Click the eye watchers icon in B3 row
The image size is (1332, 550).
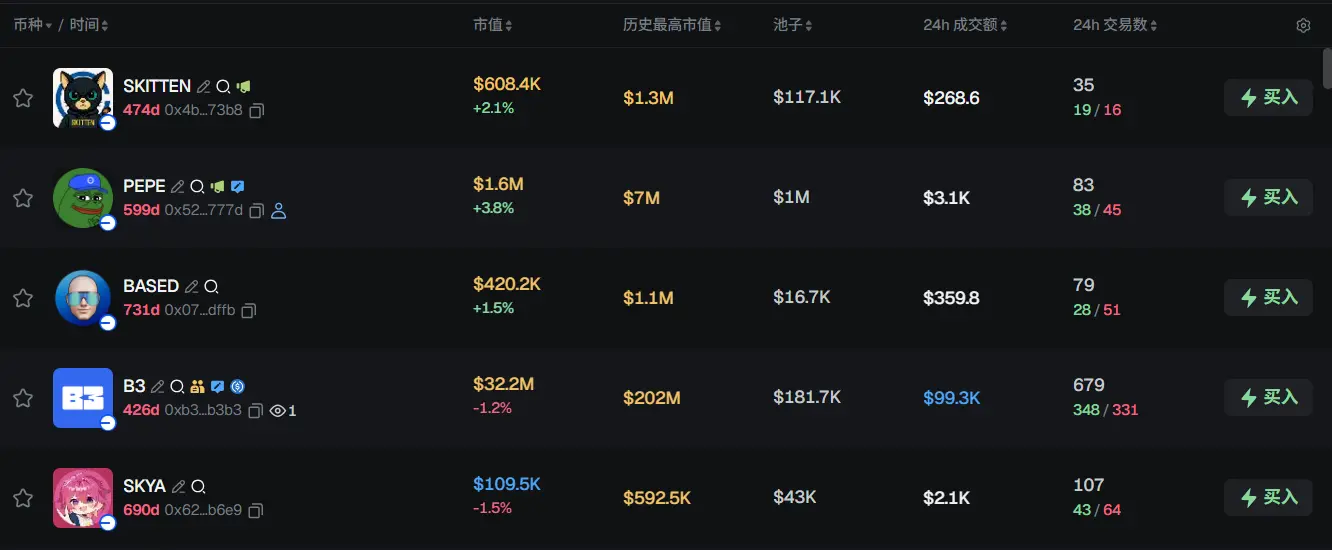(278, 411)
